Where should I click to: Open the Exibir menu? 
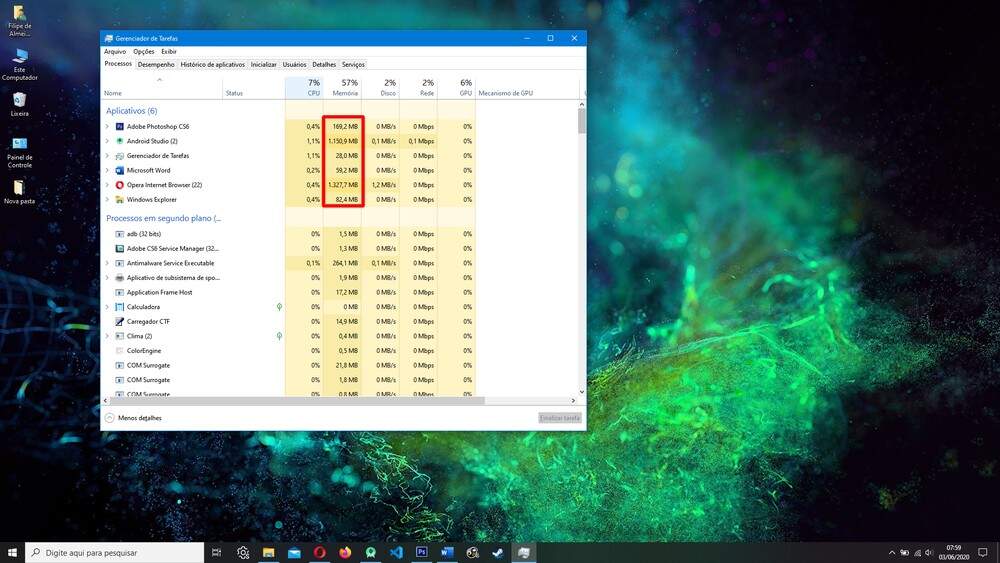pyautogui.click(x=168, y=52)
